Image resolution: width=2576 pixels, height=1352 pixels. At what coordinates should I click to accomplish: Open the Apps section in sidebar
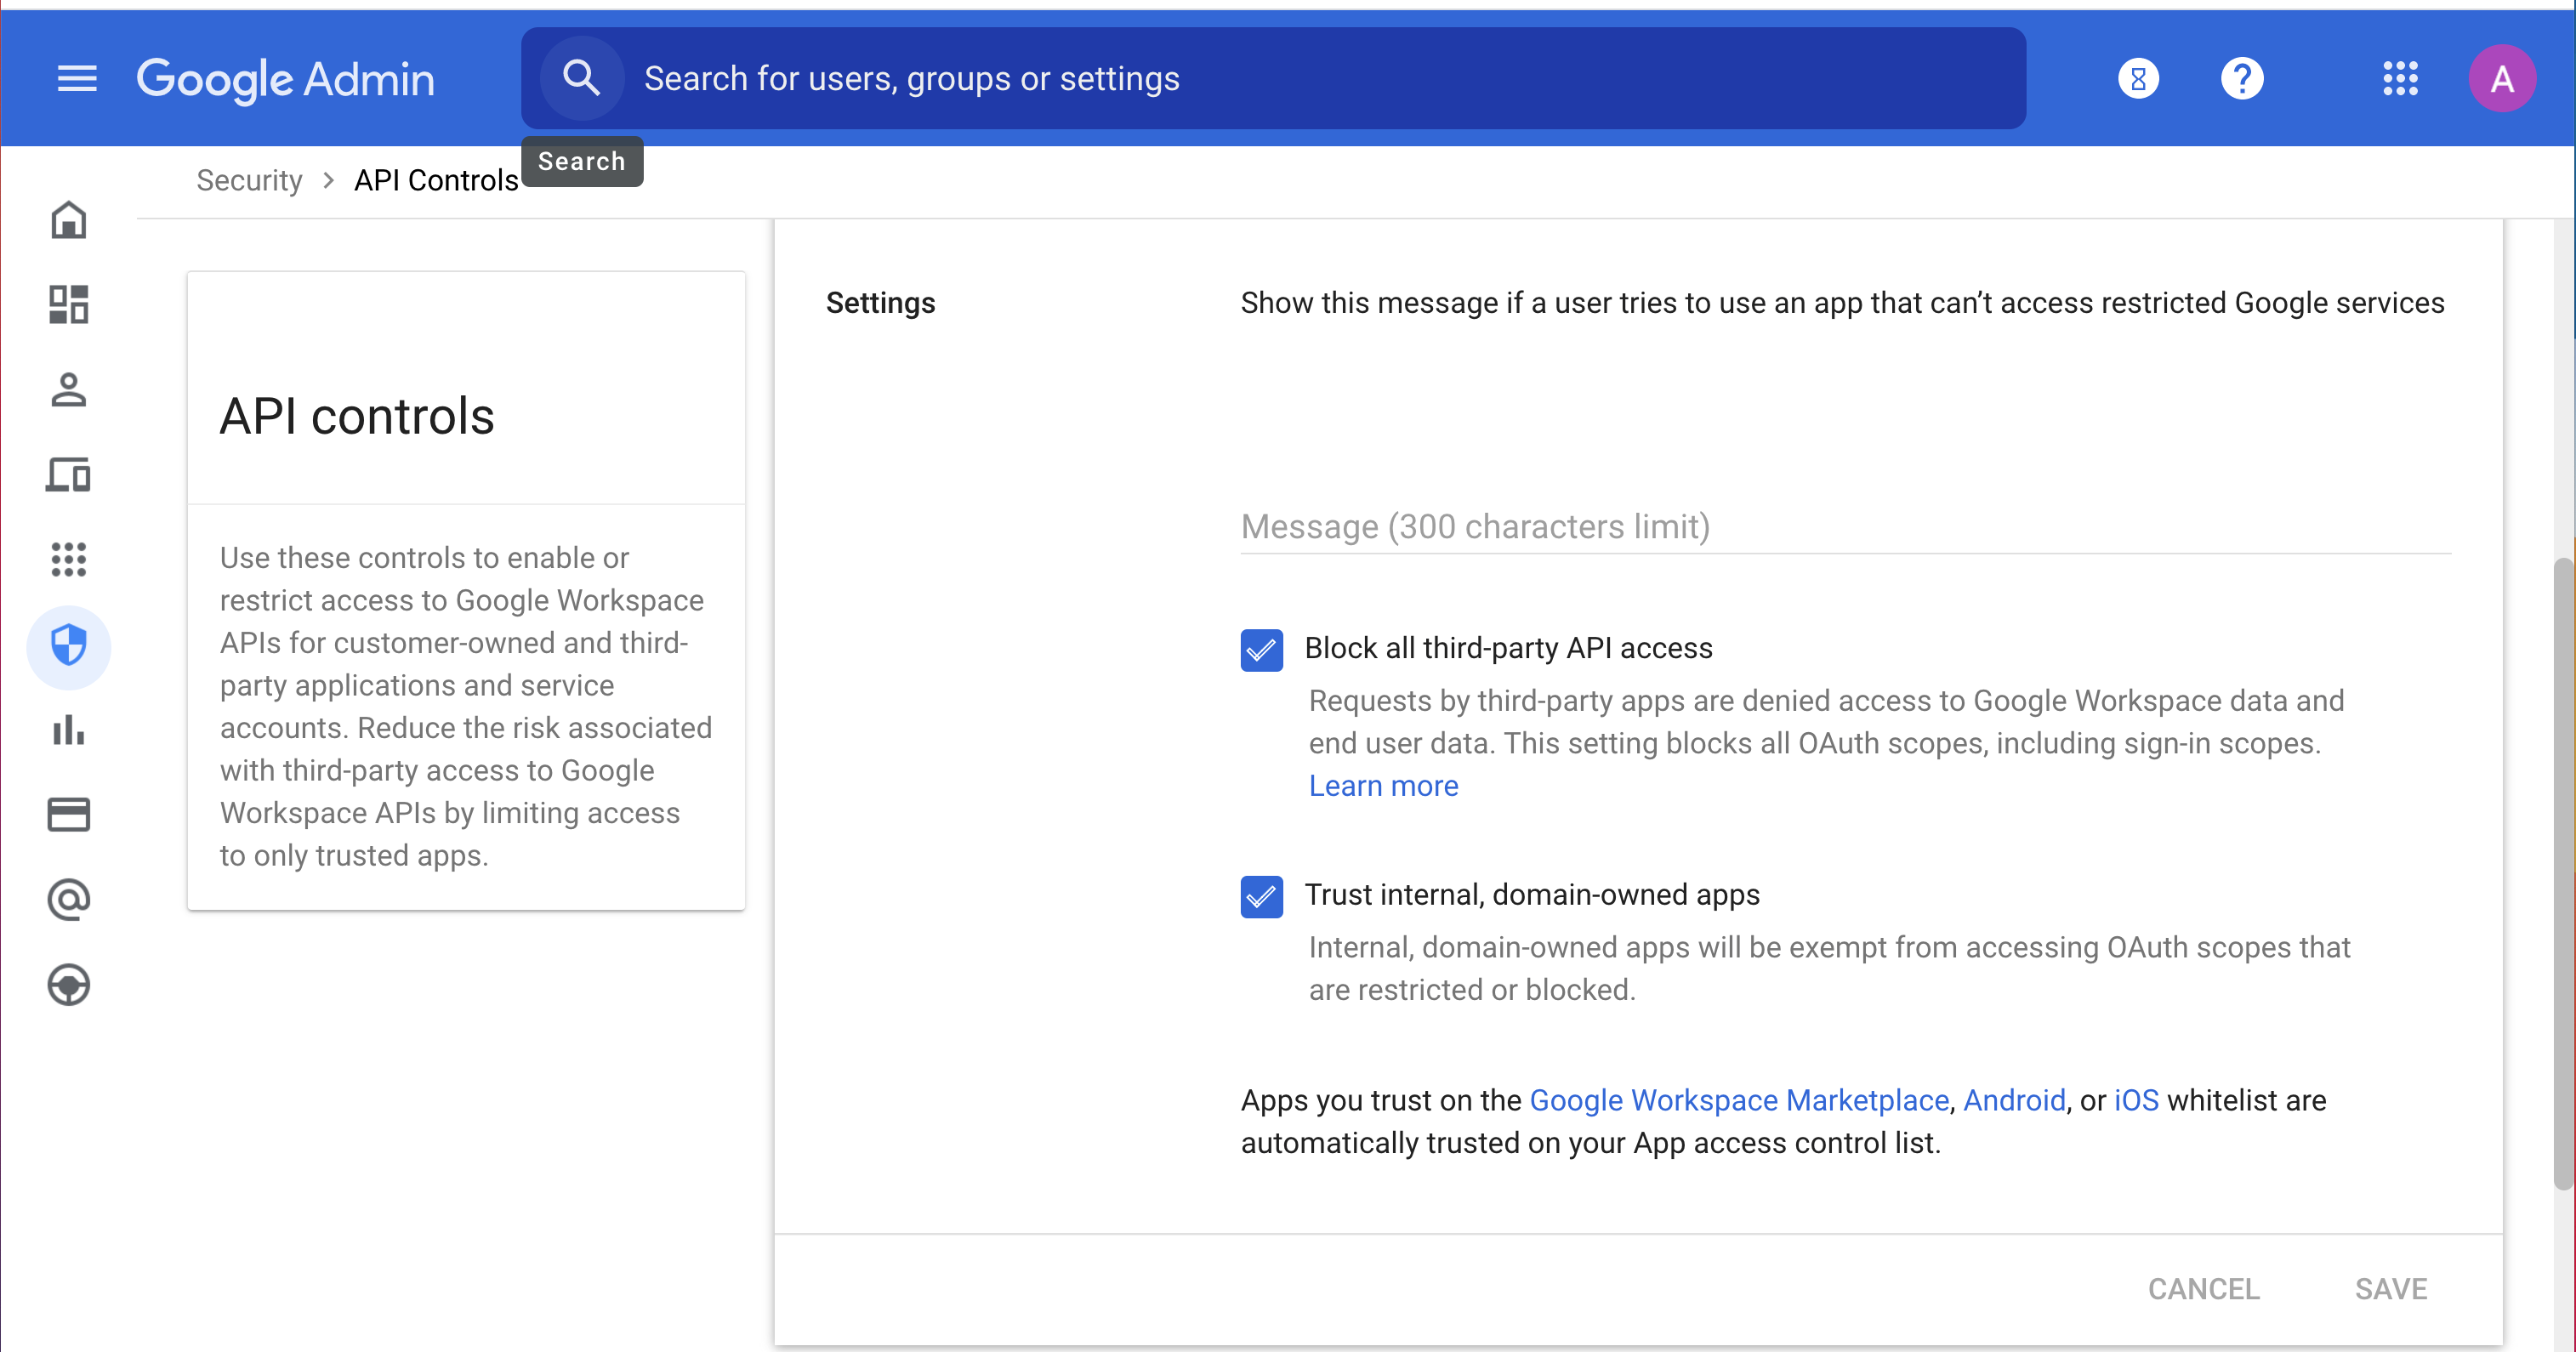(x=68, y=560)
